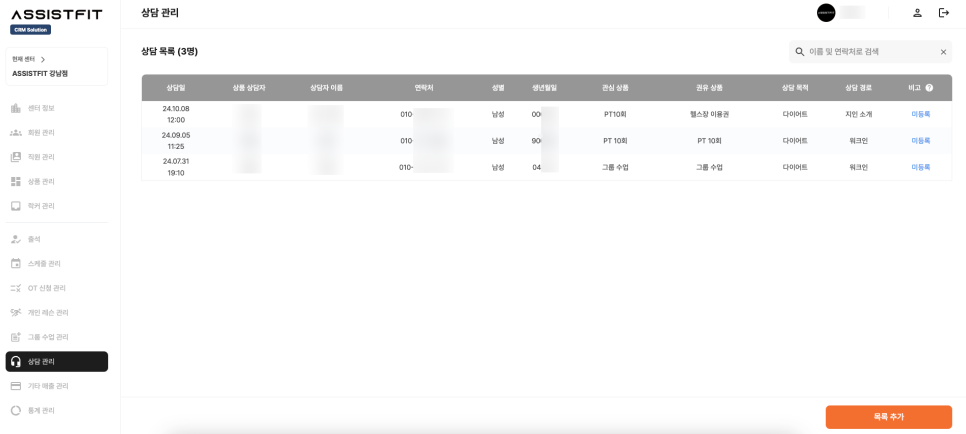Open 직원 관리 menu item

(x=41, y=157)
